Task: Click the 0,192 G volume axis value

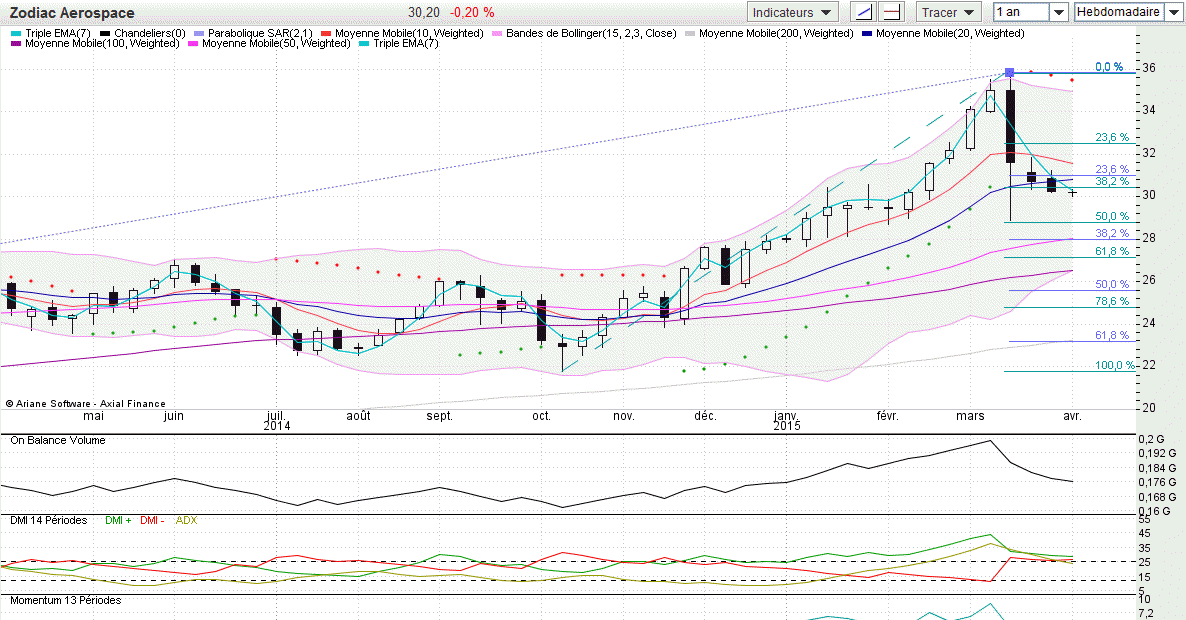Action: pos(1157,454)
